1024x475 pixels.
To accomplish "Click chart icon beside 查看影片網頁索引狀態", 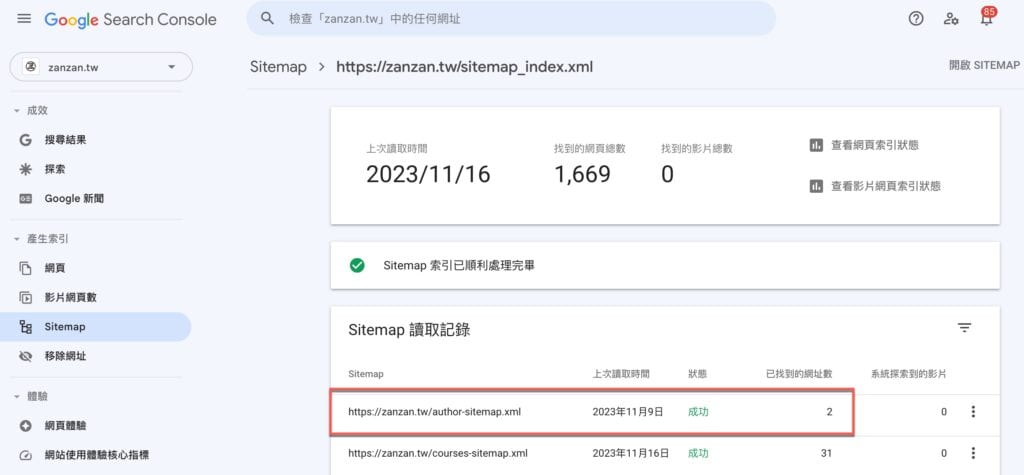I will coord(816,186).
